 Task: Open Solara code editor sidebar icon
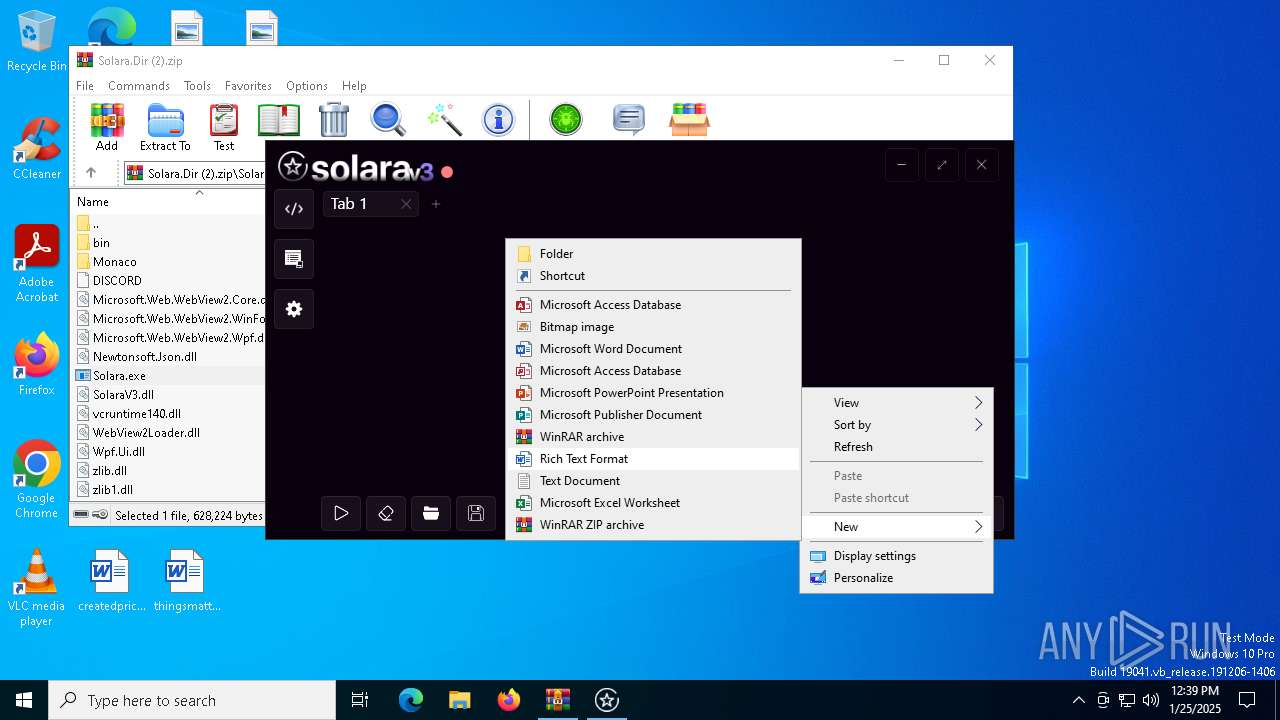[x=294, y=209]
